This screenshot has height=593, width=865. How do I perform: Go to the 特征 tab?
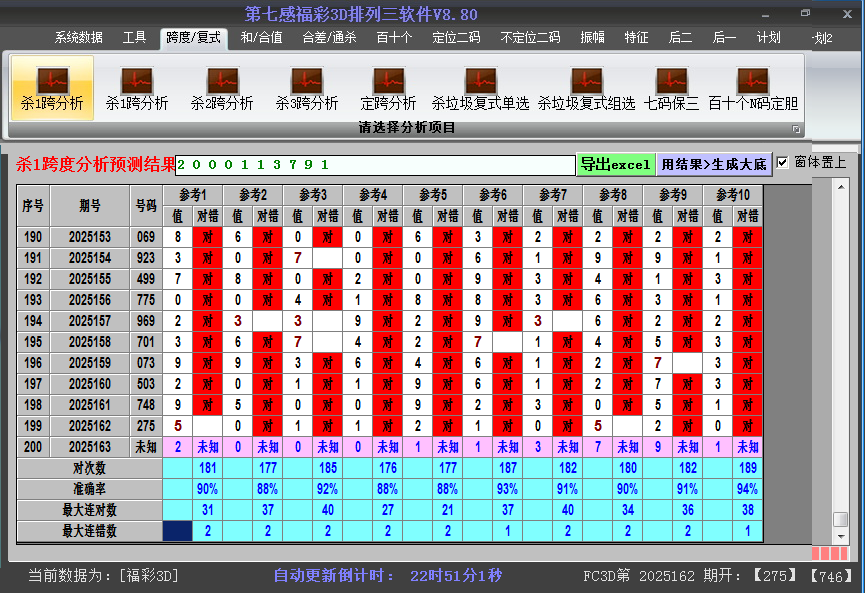(636, 38)
